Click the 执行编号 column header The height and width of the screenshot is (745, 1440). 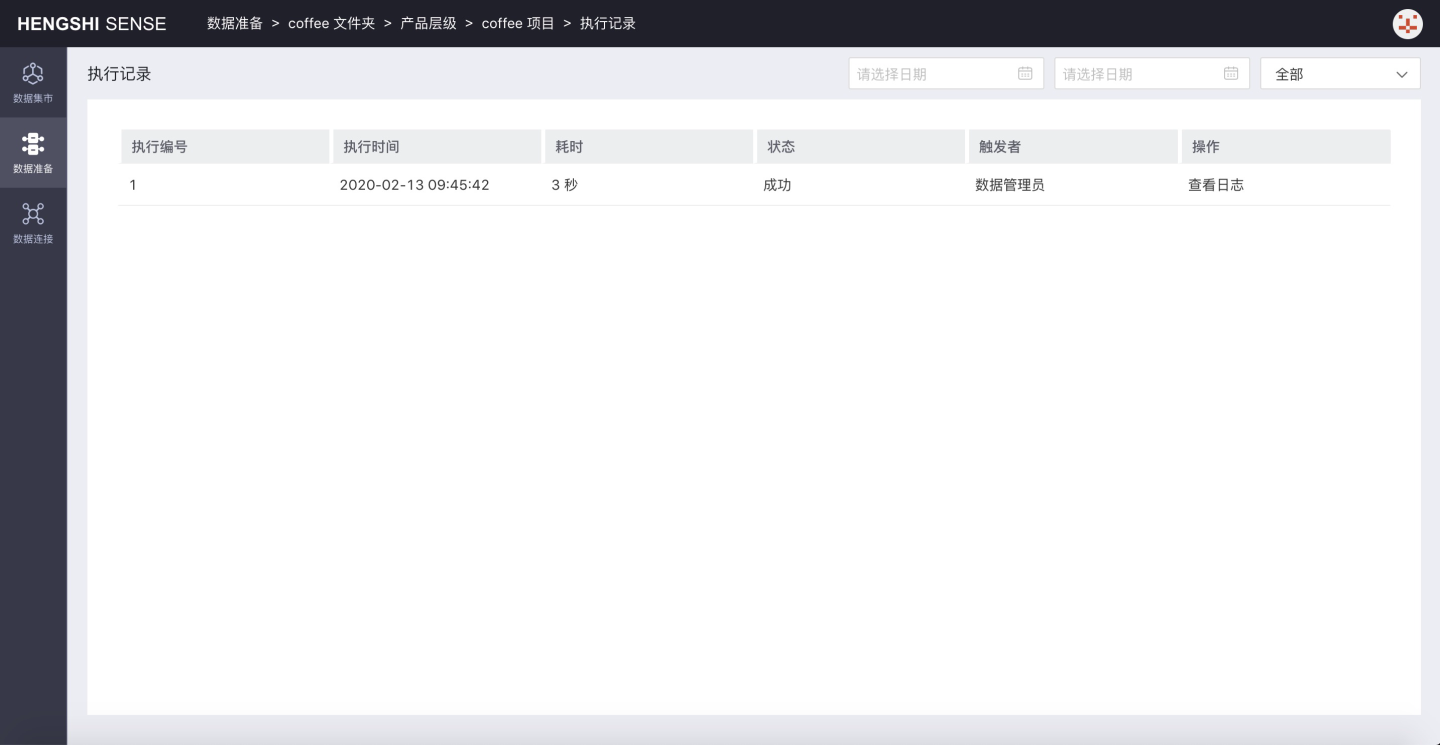coord(159,146)
